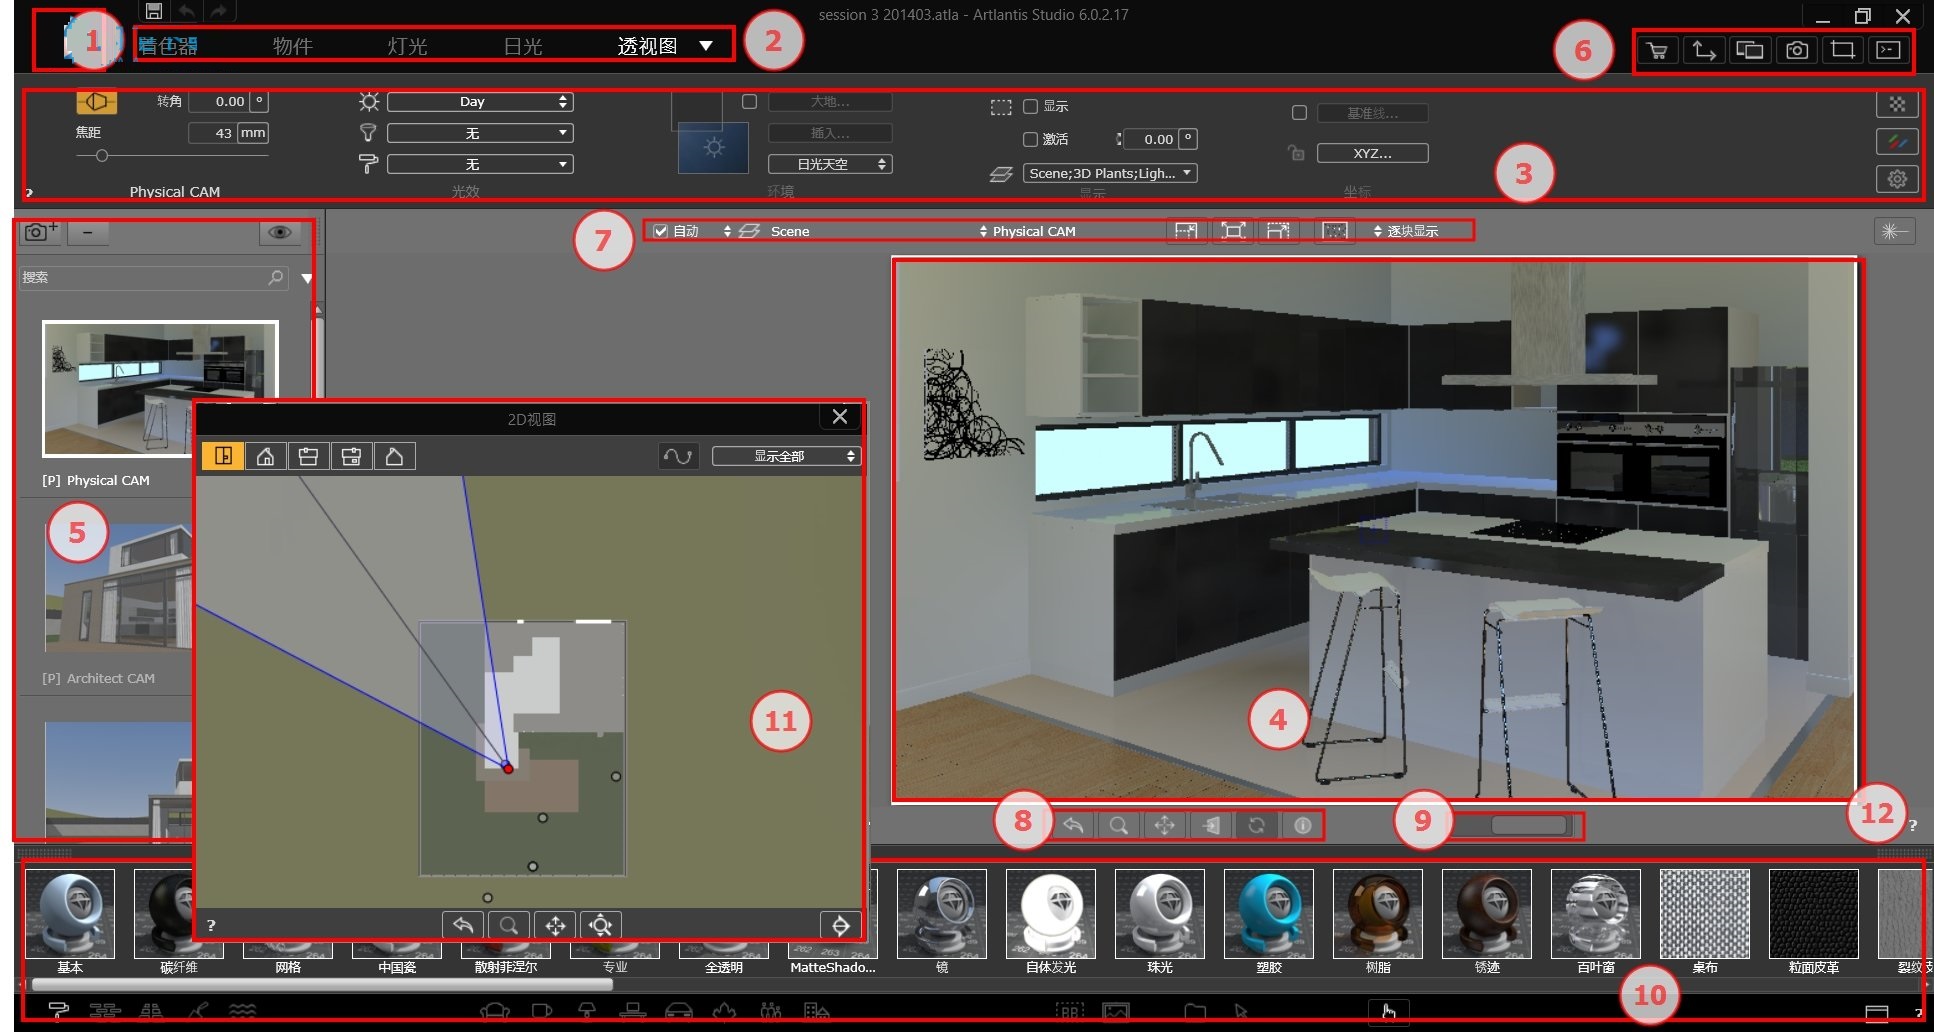Click the save floppy disk icon
The height and width of the screenshot is (1032, 1934).
[x=153, y=11]
